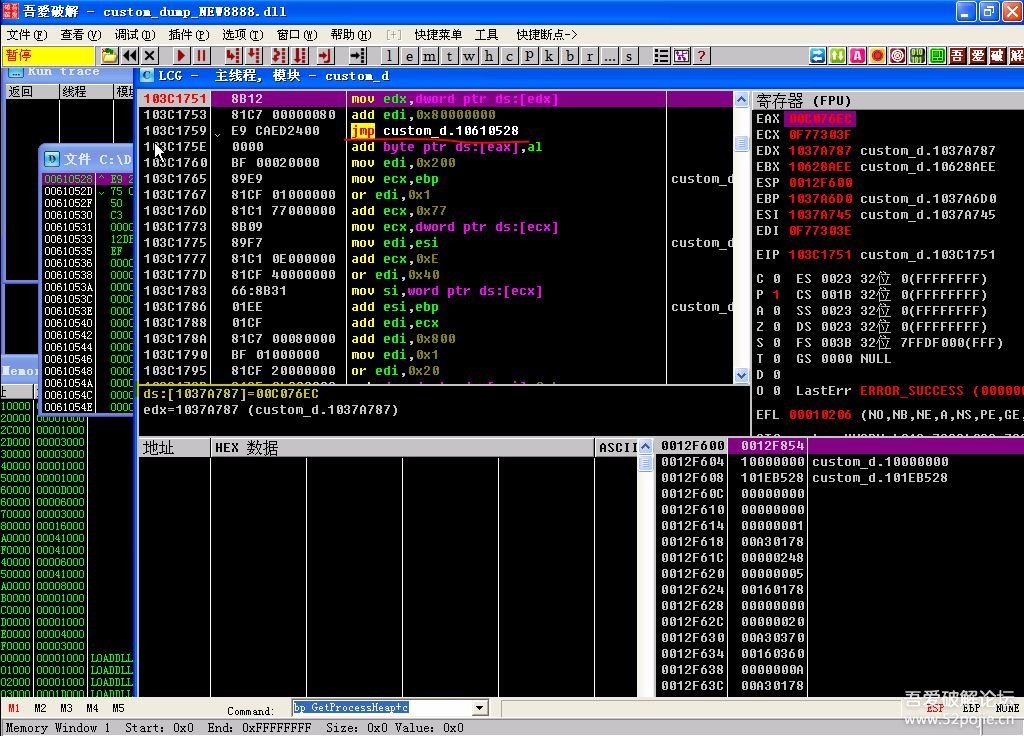Select stack row 0012F604 custom_d.10000000
This screenshot has width=1024, height=736.
839,462
